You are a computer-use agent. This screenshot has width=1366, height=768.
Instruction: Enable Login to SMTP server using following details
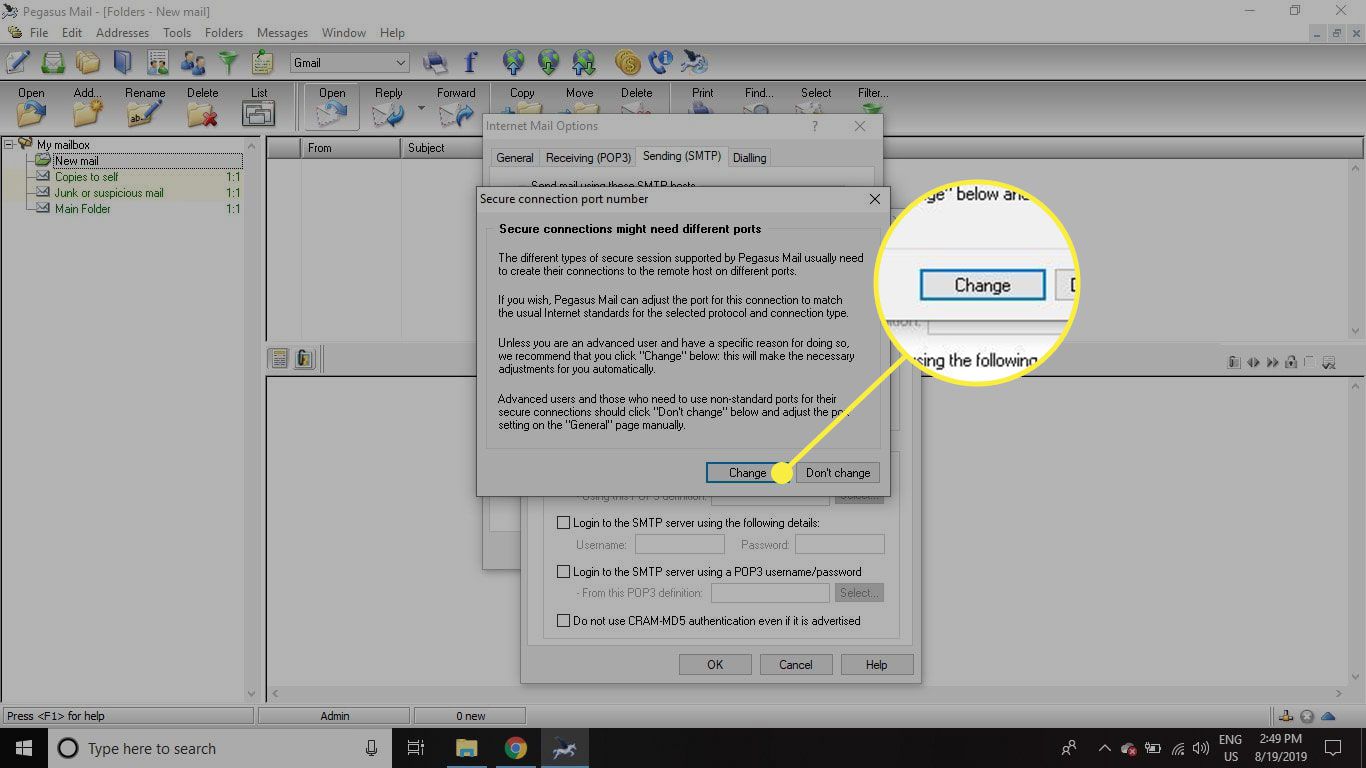564,523
